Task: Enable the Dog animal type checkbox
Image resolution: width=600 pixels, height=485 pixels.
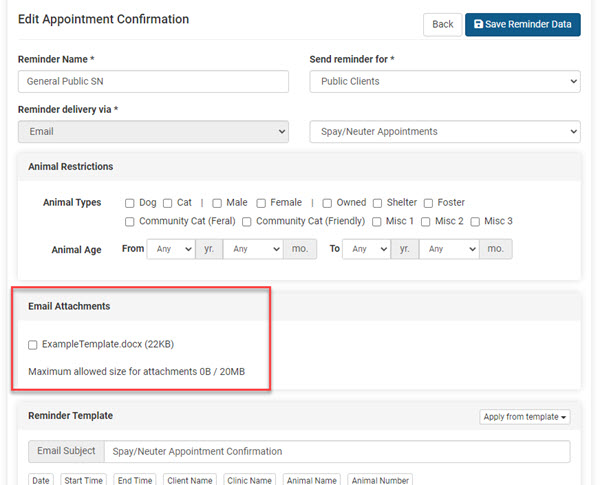Action: click(130, 203)
